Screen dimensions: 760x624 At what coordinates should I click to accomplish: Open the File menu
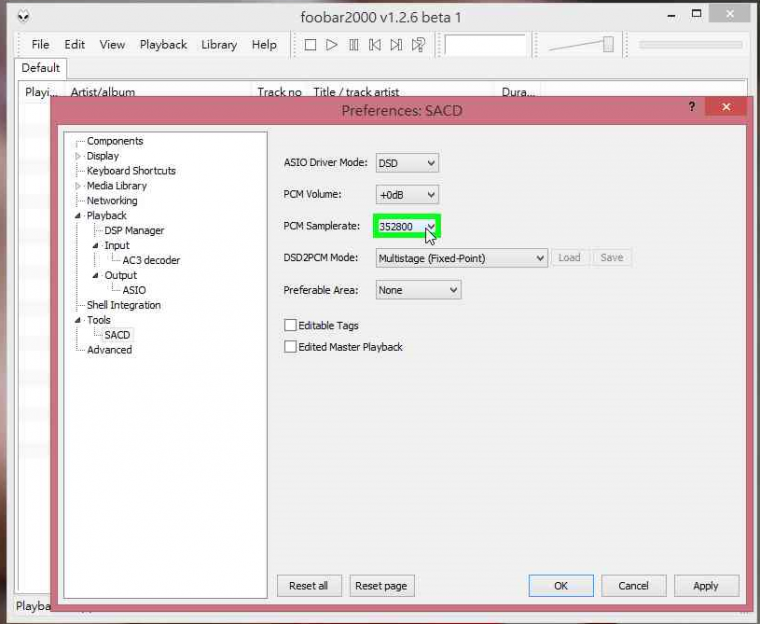pos(40,45)
